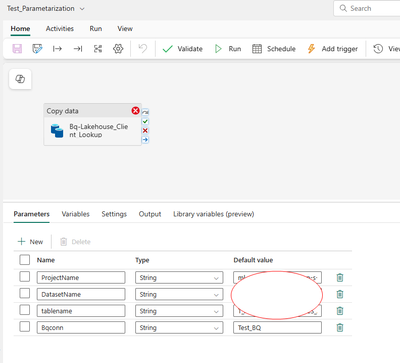The image size is (400, 363).
Task: Open the Output tab
Action: tap(150, 214)
